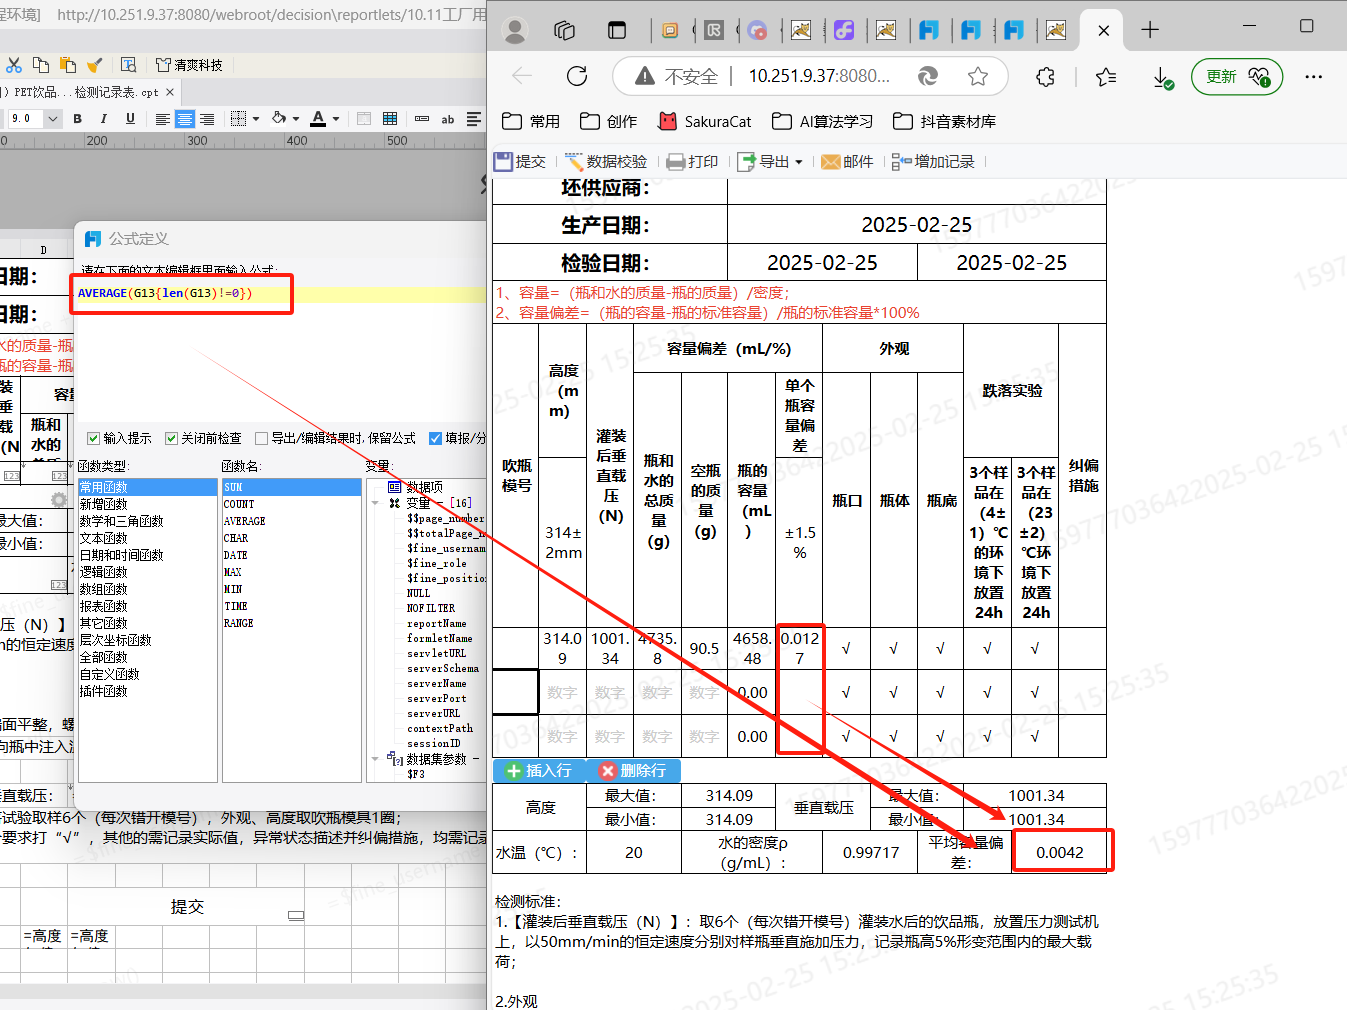Click the 删除行 button
This screenshot has height=1010, width=1347.
pyautogui.click(x=632, y=771)
